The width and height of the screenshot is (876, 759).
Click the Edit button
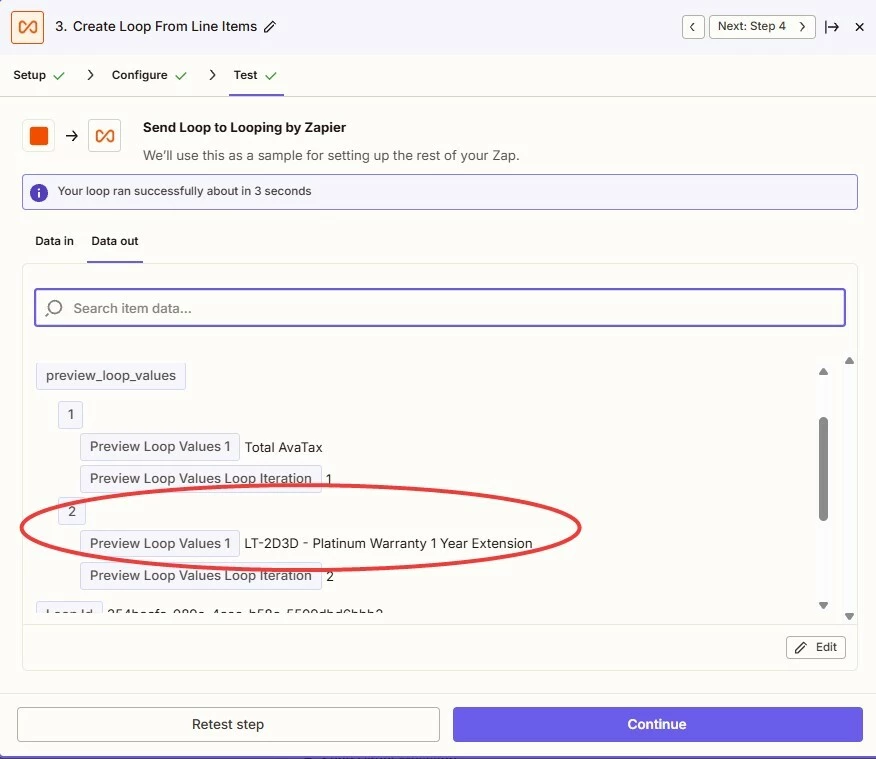pyautogui.click(x=816, y=647)
